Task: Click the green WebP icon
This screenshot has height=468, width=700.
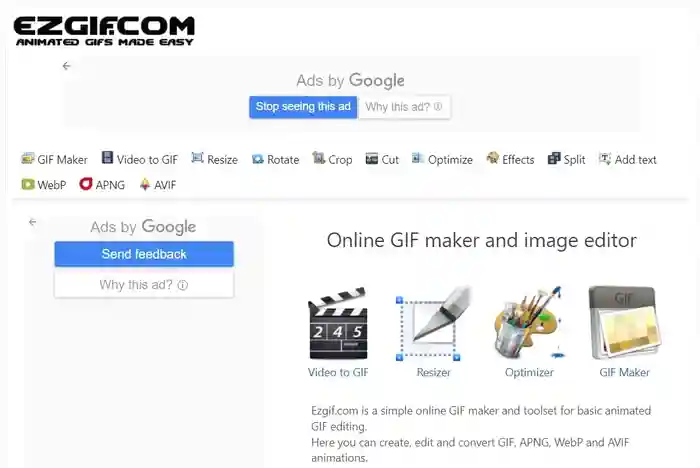Action: (28, 184)
